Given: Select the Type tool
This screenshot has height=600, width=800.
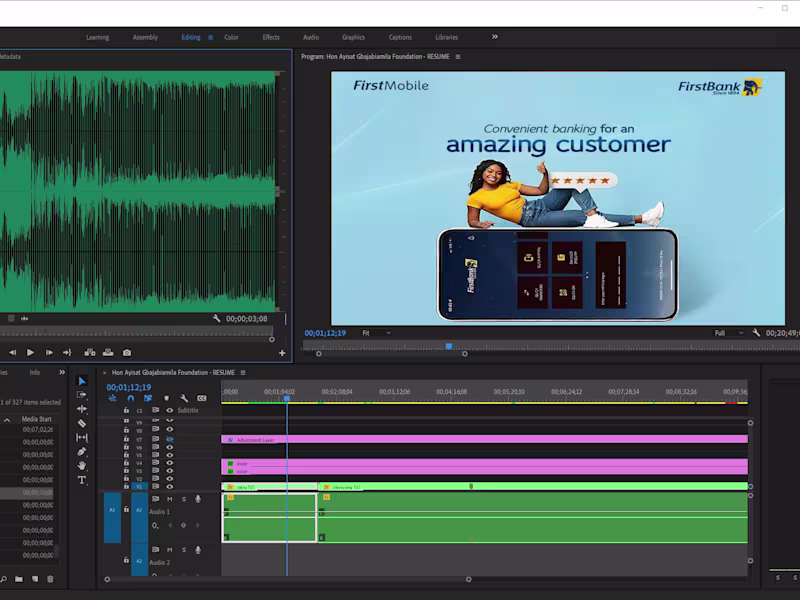Looking at the screenshot, I should pyautogui.click(x=82, y=480).
